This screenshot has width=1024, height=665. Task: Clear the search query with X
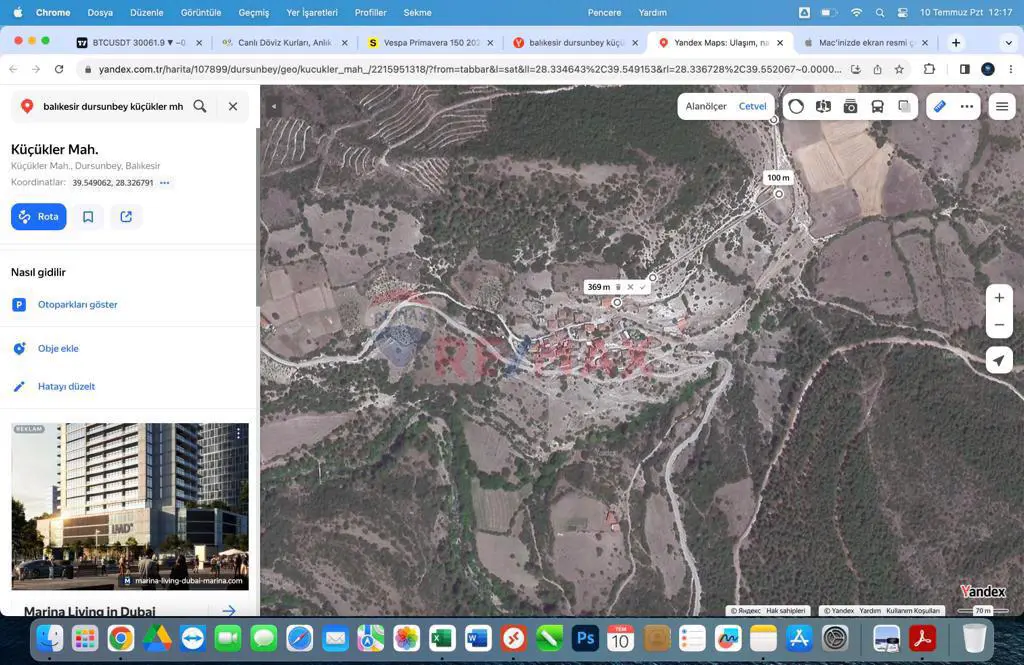tap(233, 106)
